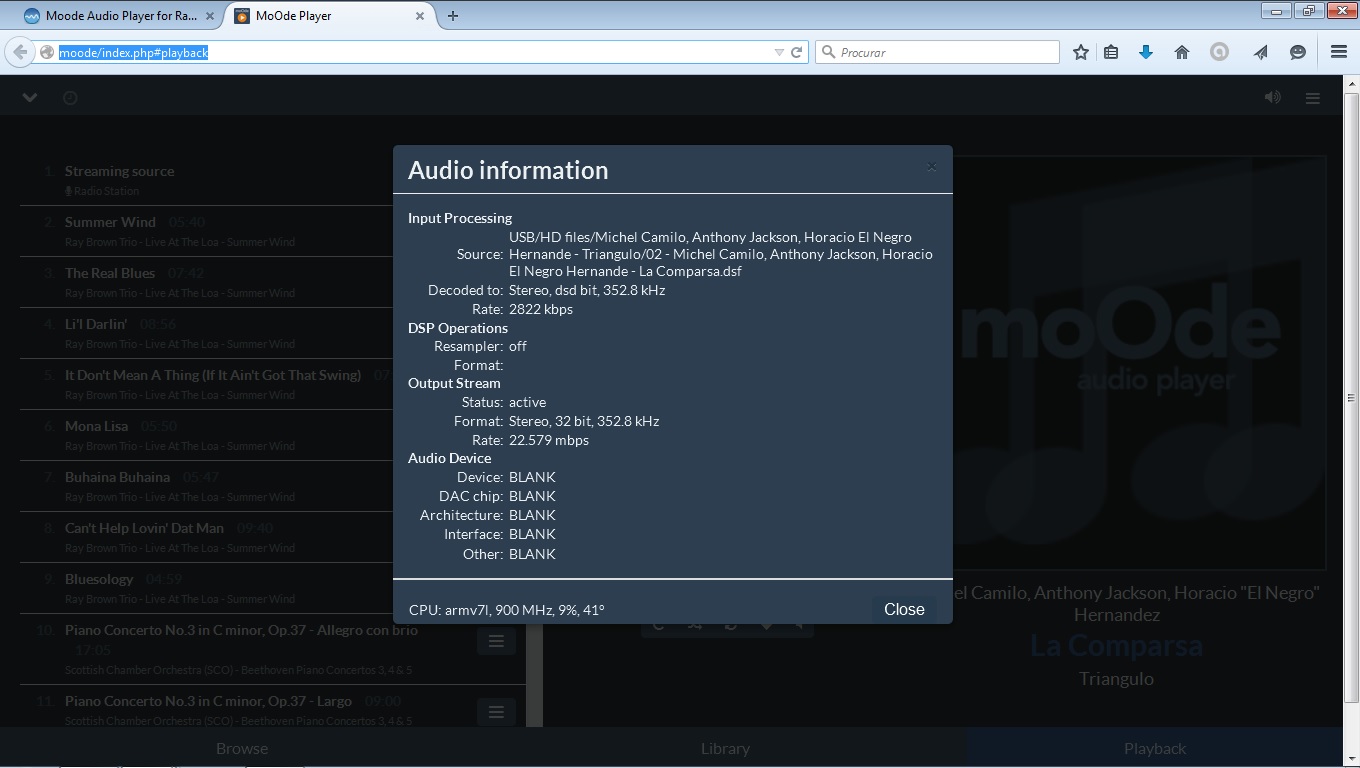This screenshot has width=1360, height=768.
Task: Open the Browse panel tab
Action: click(x=242, y=748)
